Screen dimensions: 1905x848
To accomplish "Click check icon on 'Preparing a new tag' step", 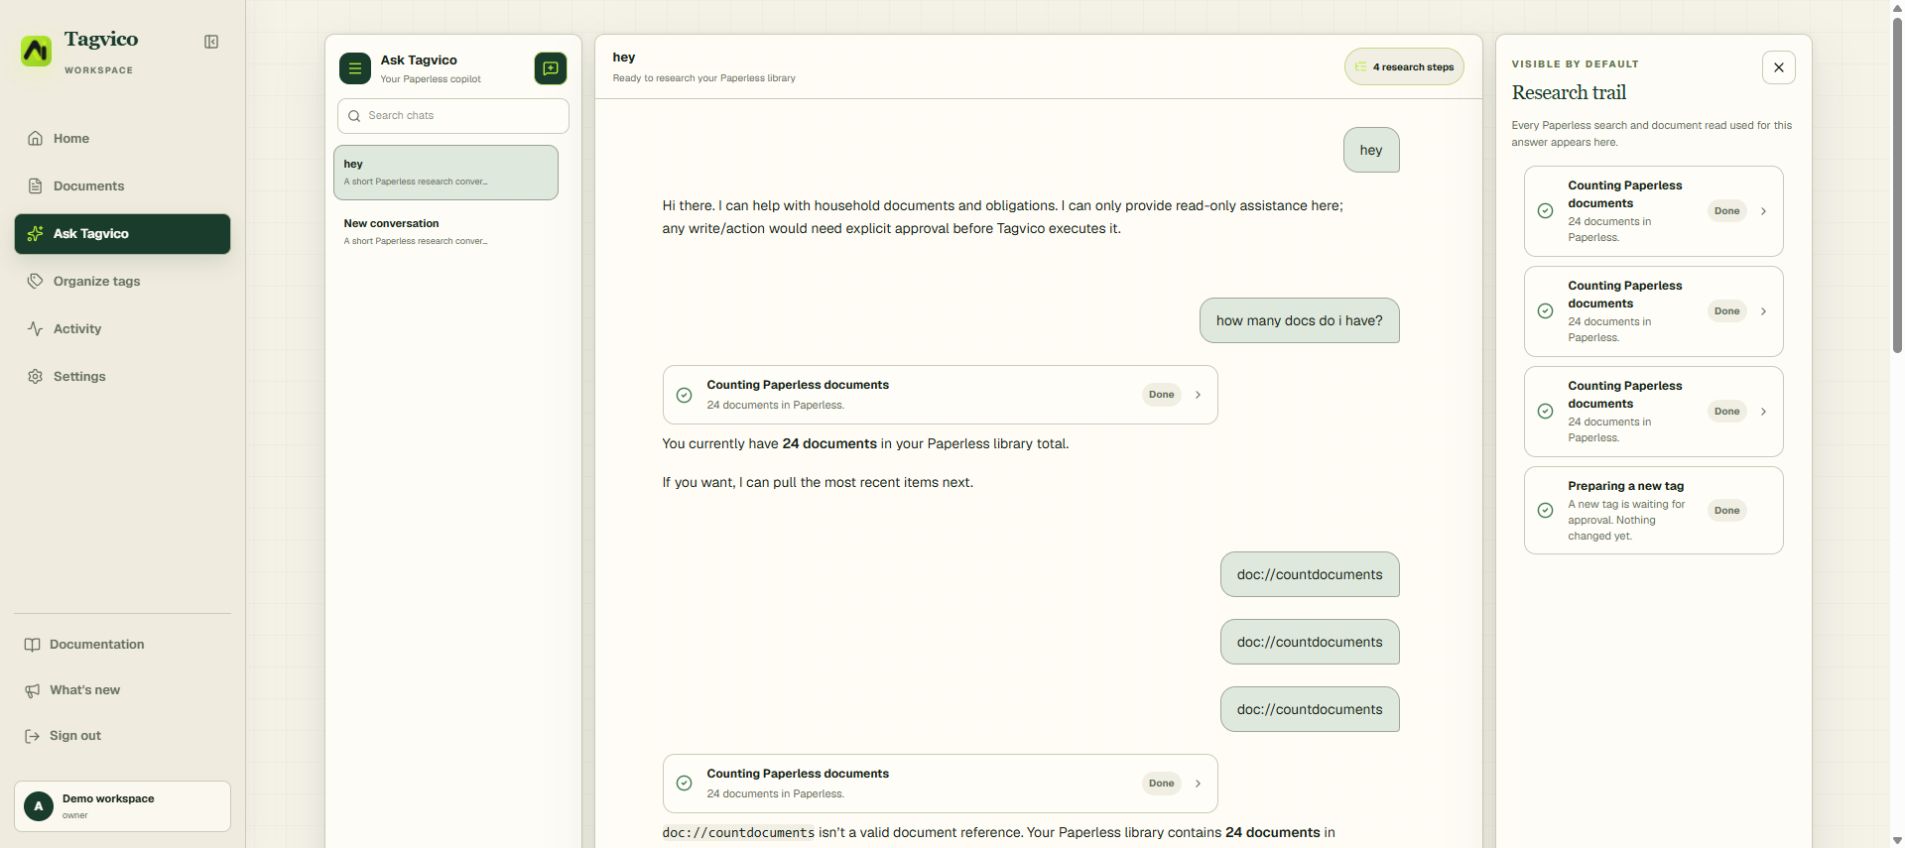I will click(x=1545, y=510).
